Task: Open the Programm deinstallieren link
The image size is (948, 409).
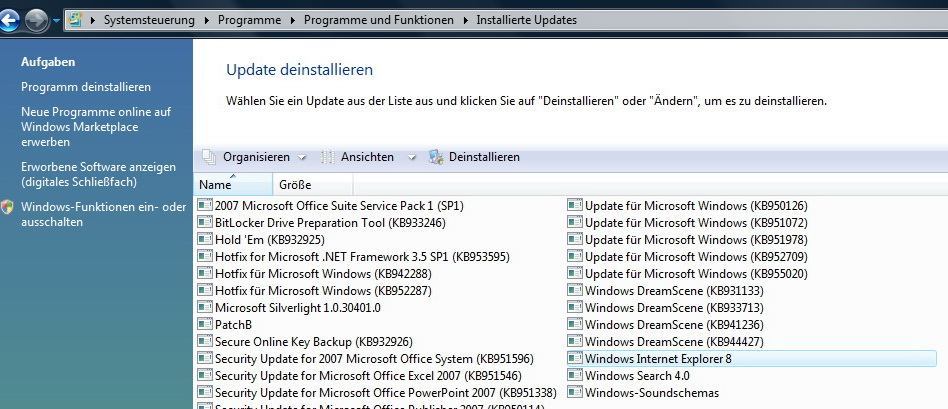Action: pos(86,87)
